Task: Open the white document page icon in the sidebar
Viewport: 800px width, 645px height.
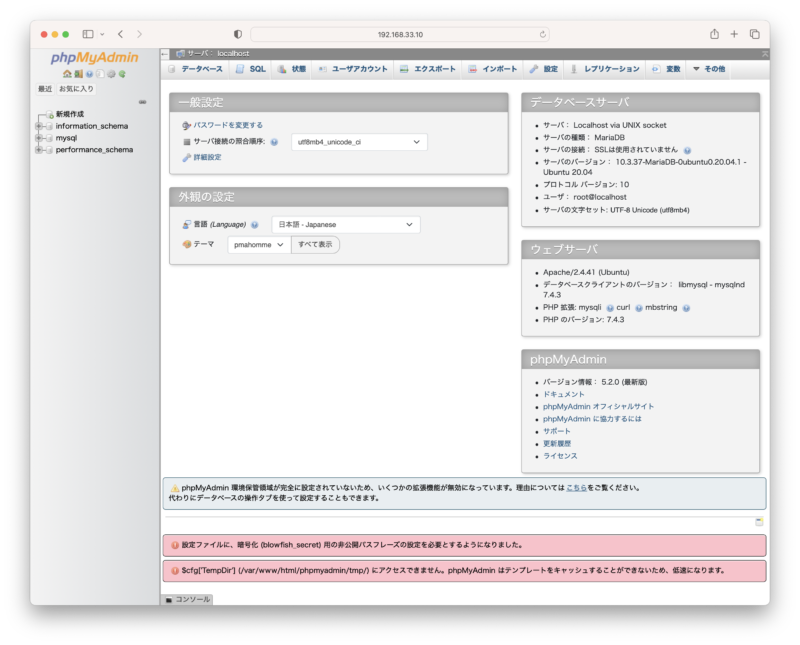Action: (100, 74)
